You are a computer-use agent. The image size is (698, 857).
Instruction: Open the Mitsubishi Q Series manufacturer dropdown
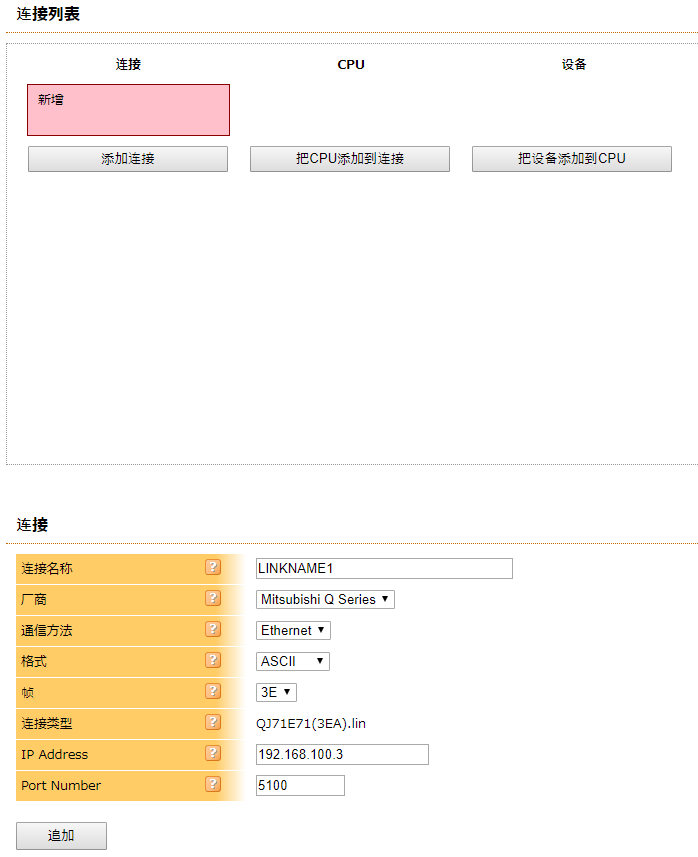(325, 600)
